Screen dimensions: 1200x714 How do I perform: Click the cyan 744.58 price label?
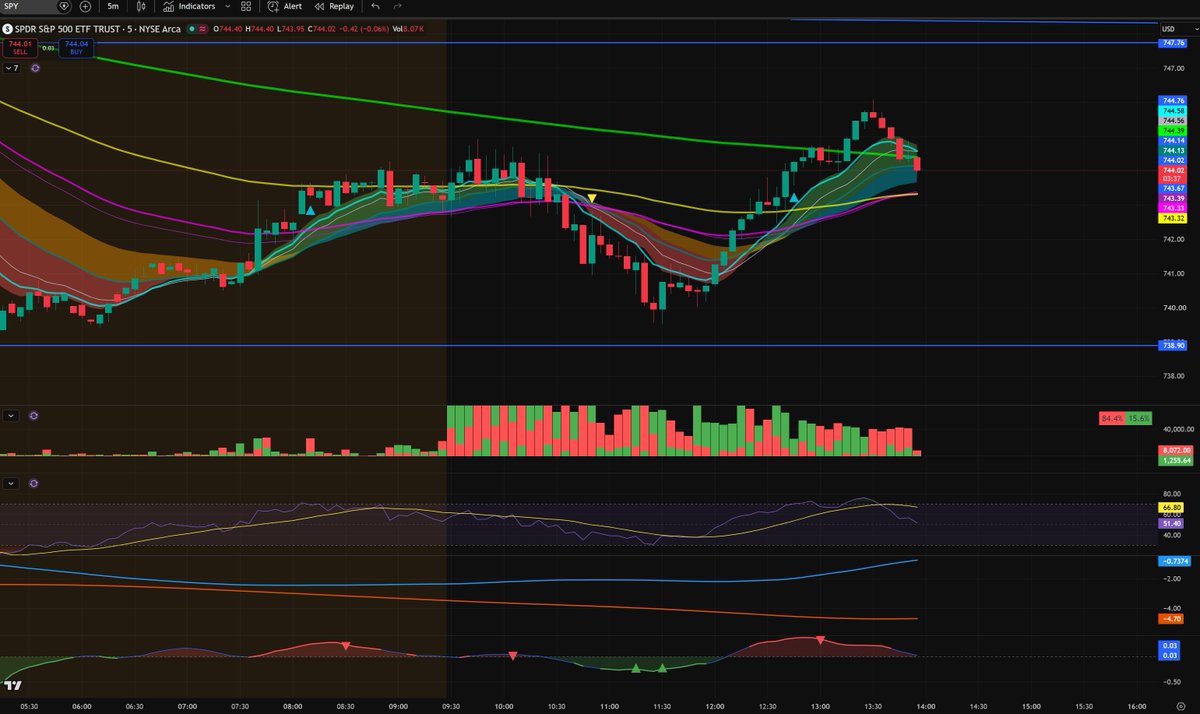[1172, 111]
